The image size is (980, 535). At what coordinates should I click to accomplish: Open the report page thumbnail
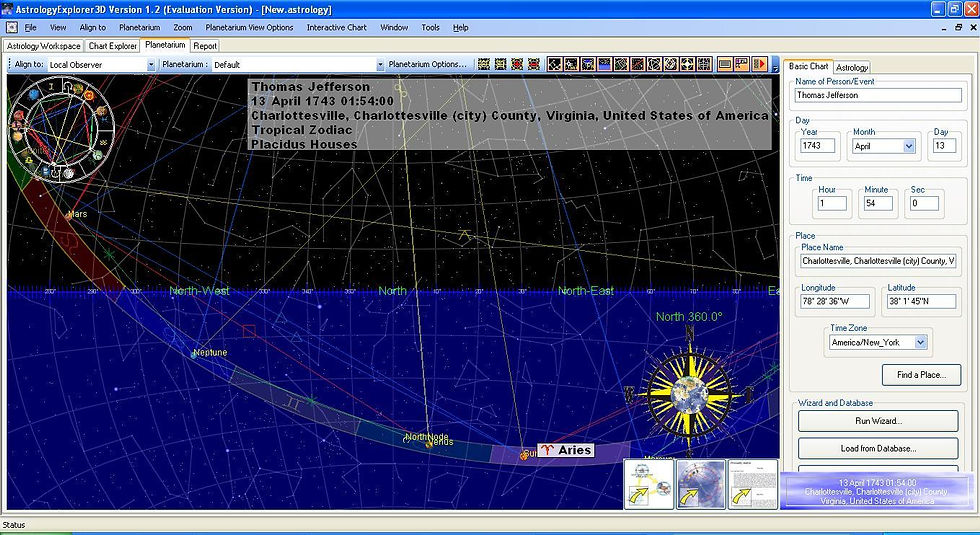point(752,484)
